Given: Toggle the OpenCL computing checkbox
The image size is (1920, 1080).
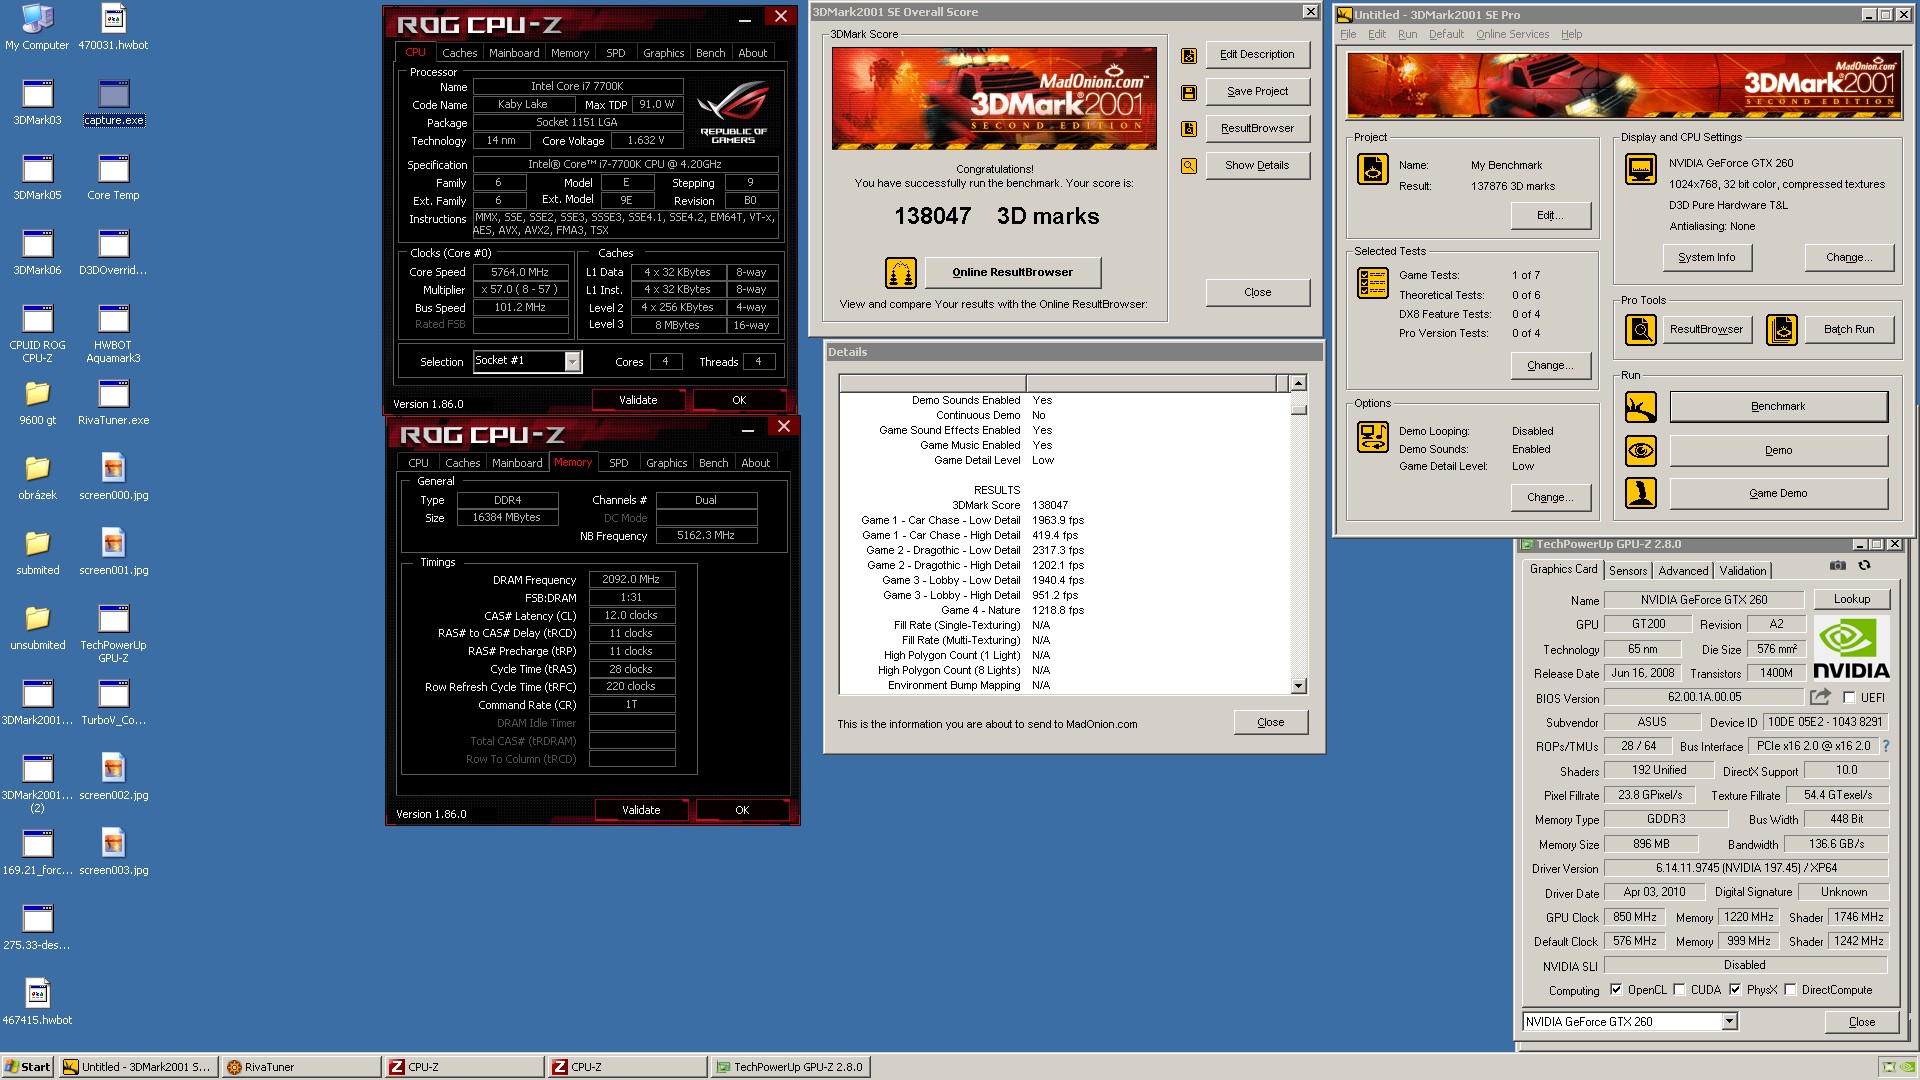Looking at the screenshot, I should (x=1616, y=990).
